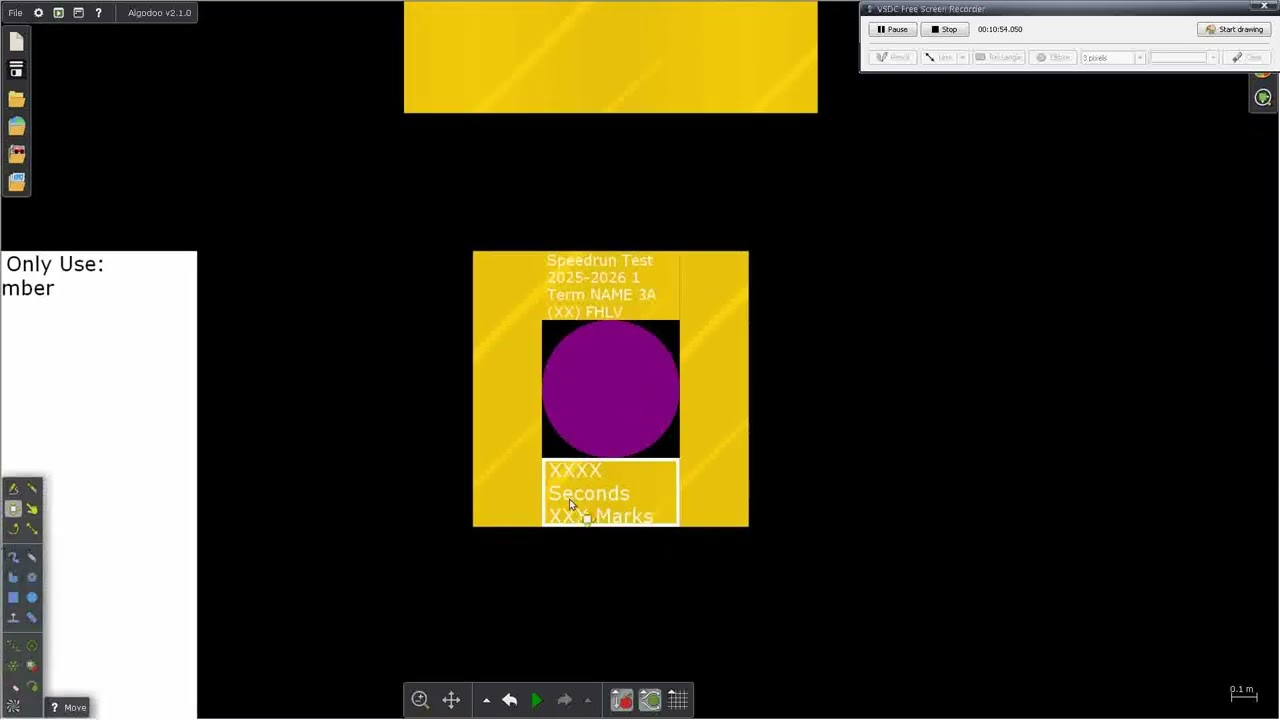Viewport: 1280px width, 720px height.
Task: Select the Drag hand tool
Action: pyautogui.click(x=32, y=508)
